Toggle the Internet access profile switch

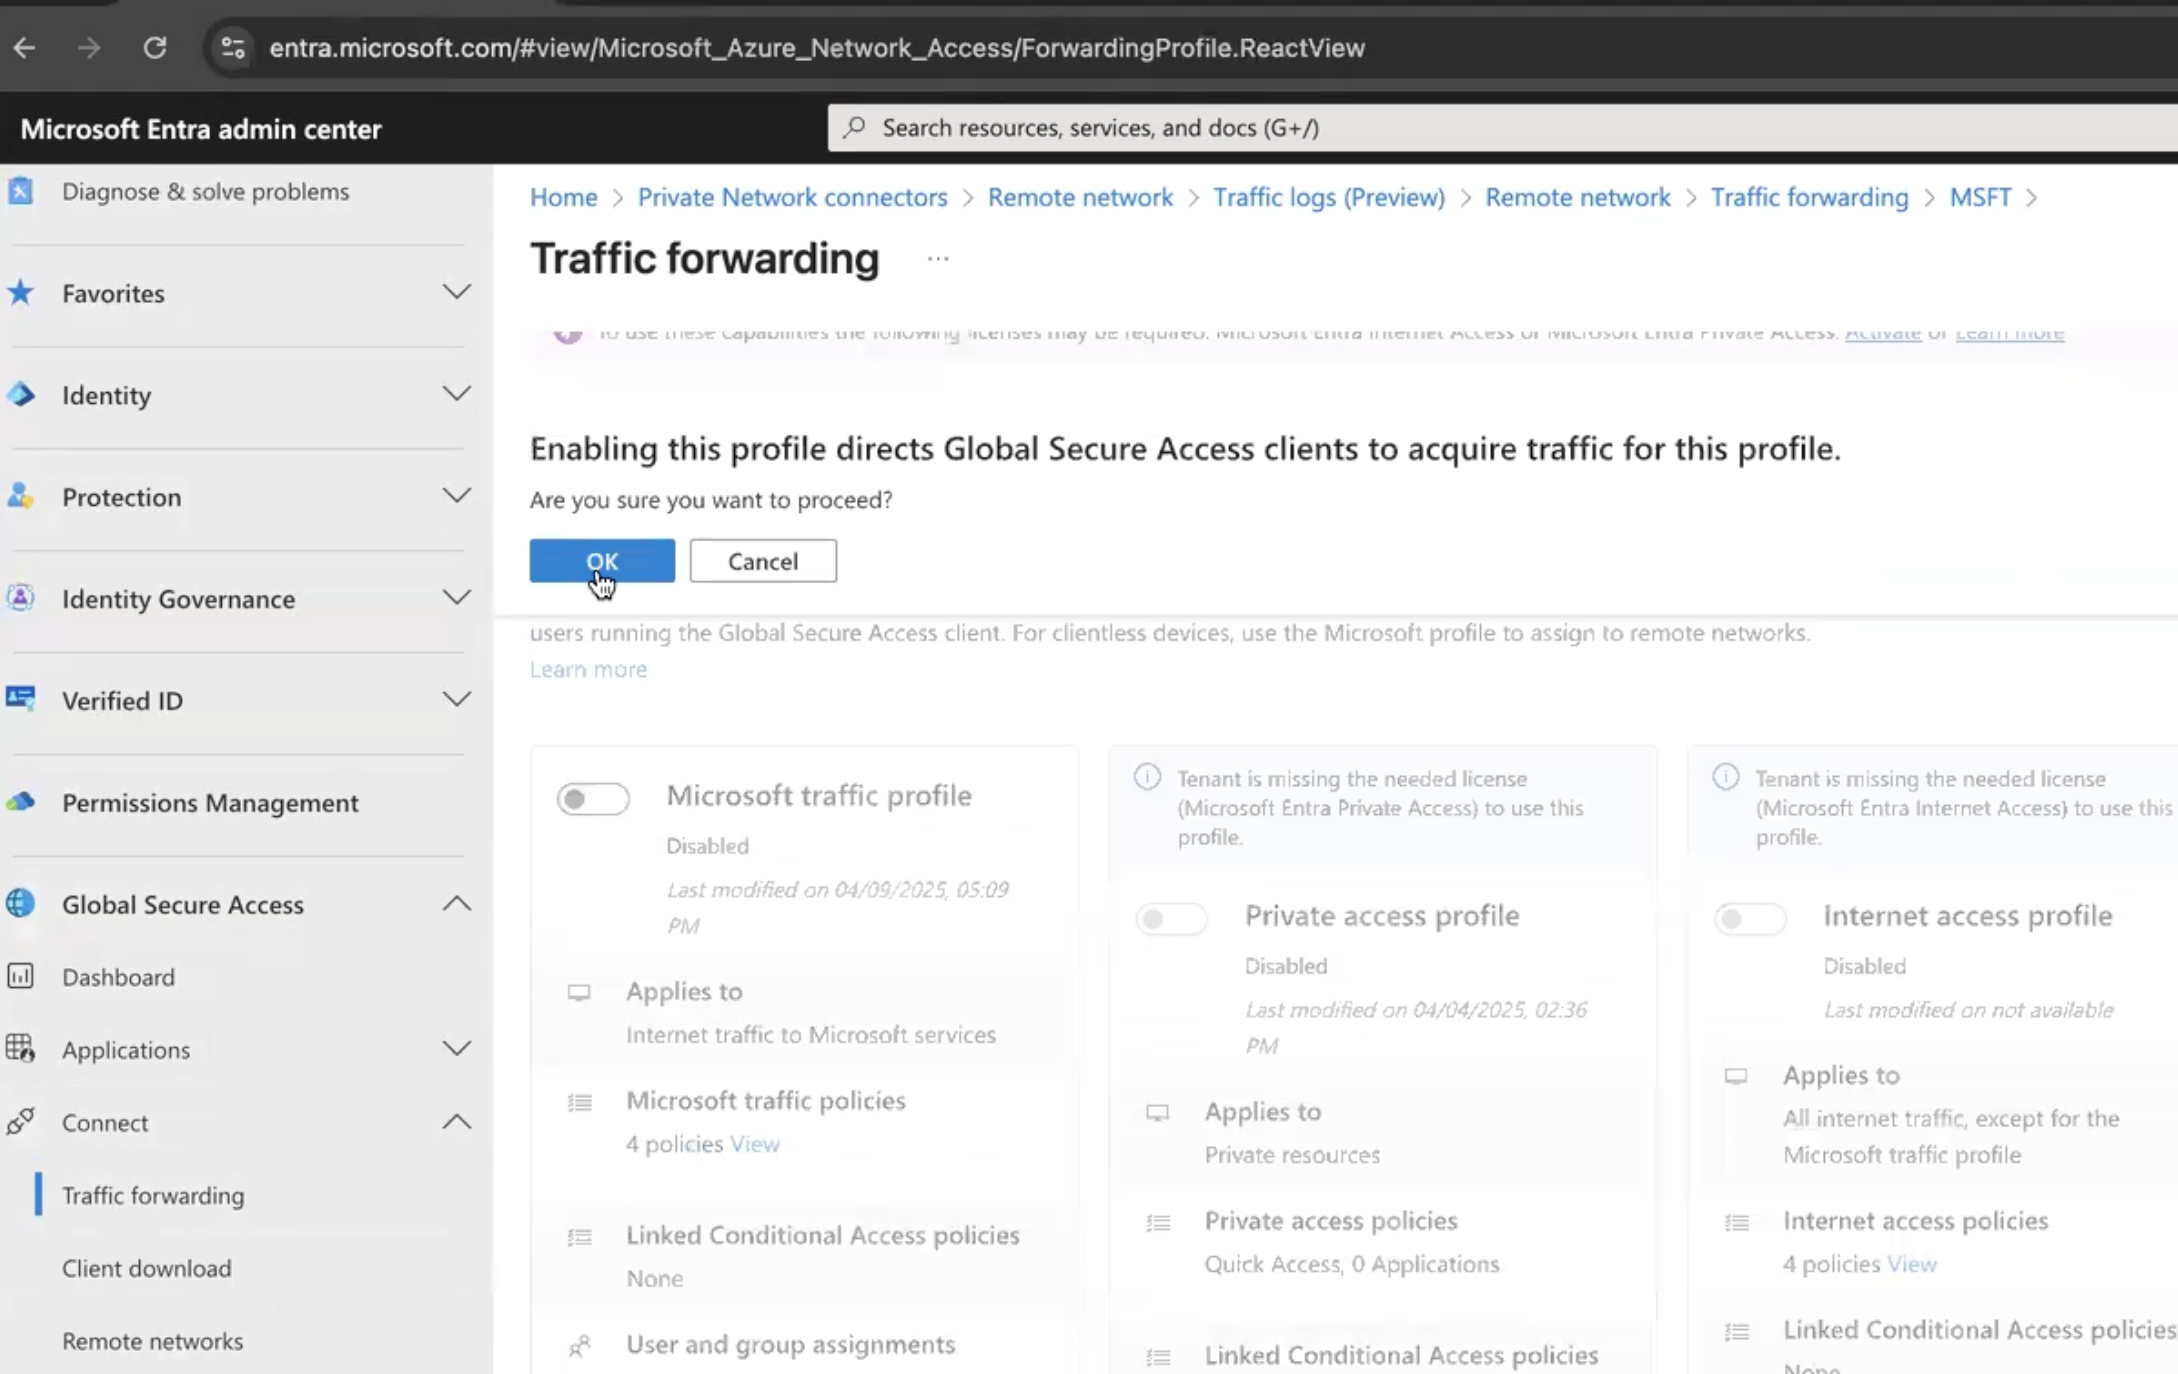[x=1750, y=918]
